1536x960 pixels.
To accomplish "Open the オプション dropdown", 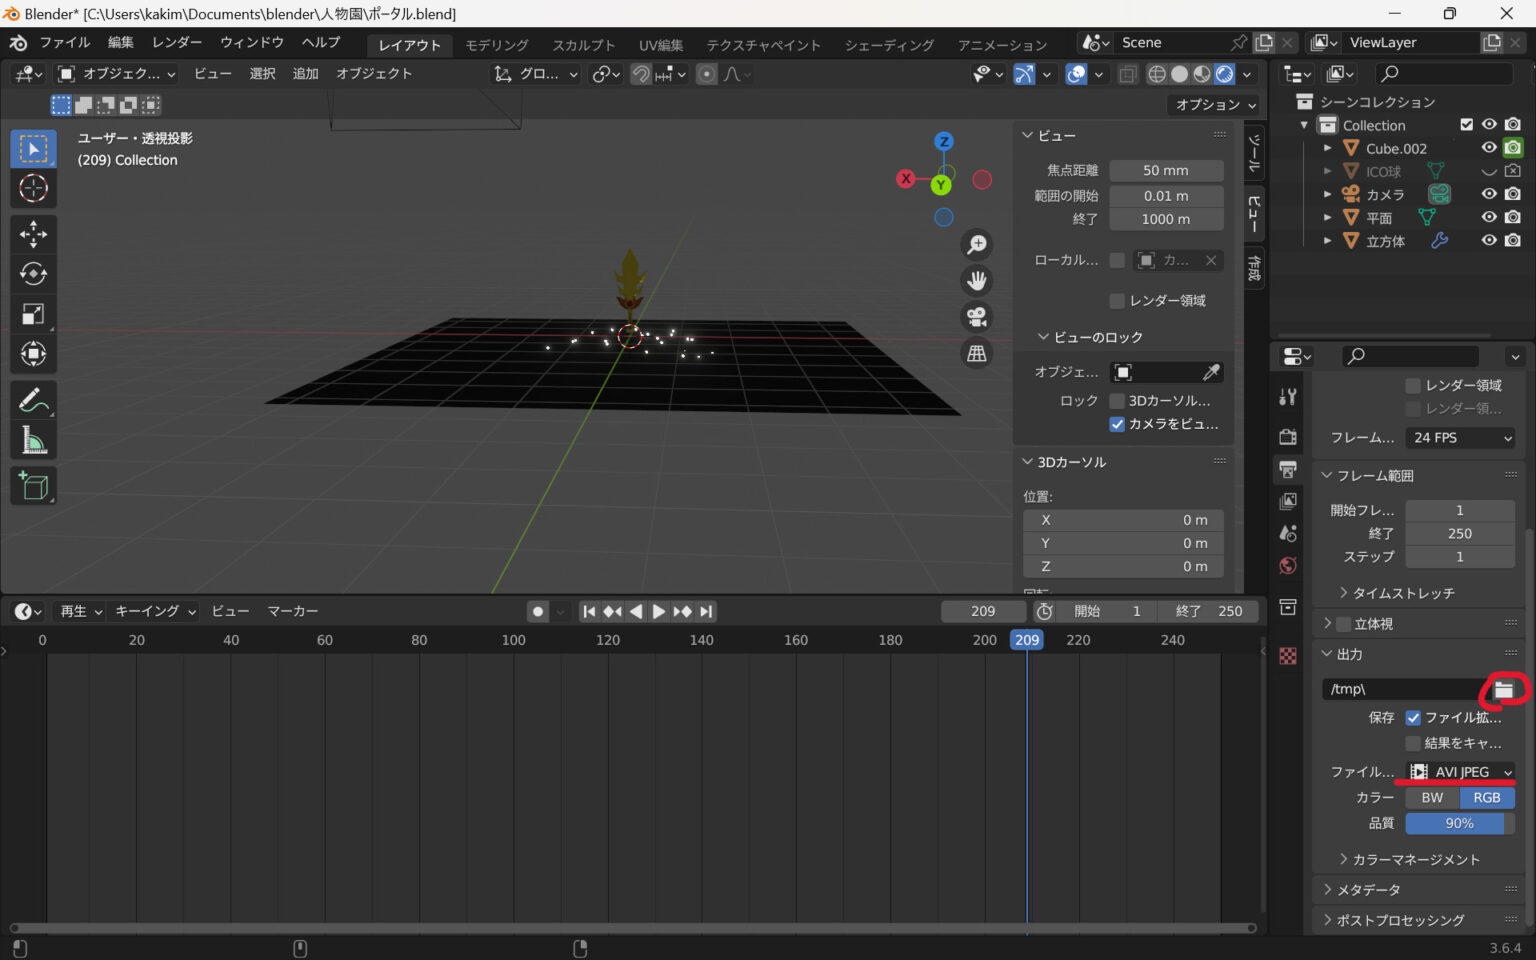I will (1215, 105).
